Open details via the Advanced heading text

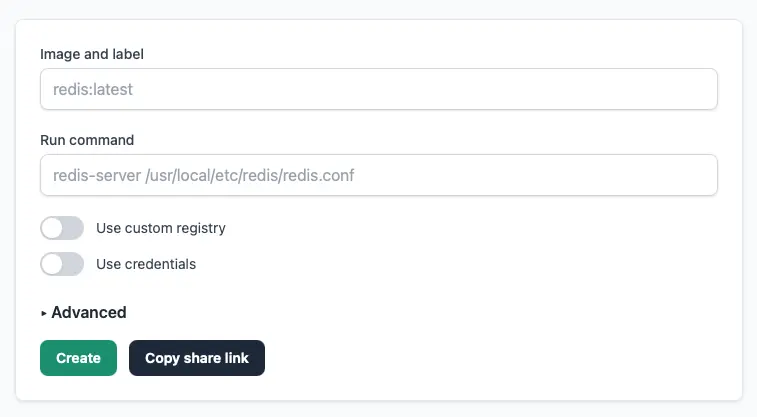(x=89, y=312)
